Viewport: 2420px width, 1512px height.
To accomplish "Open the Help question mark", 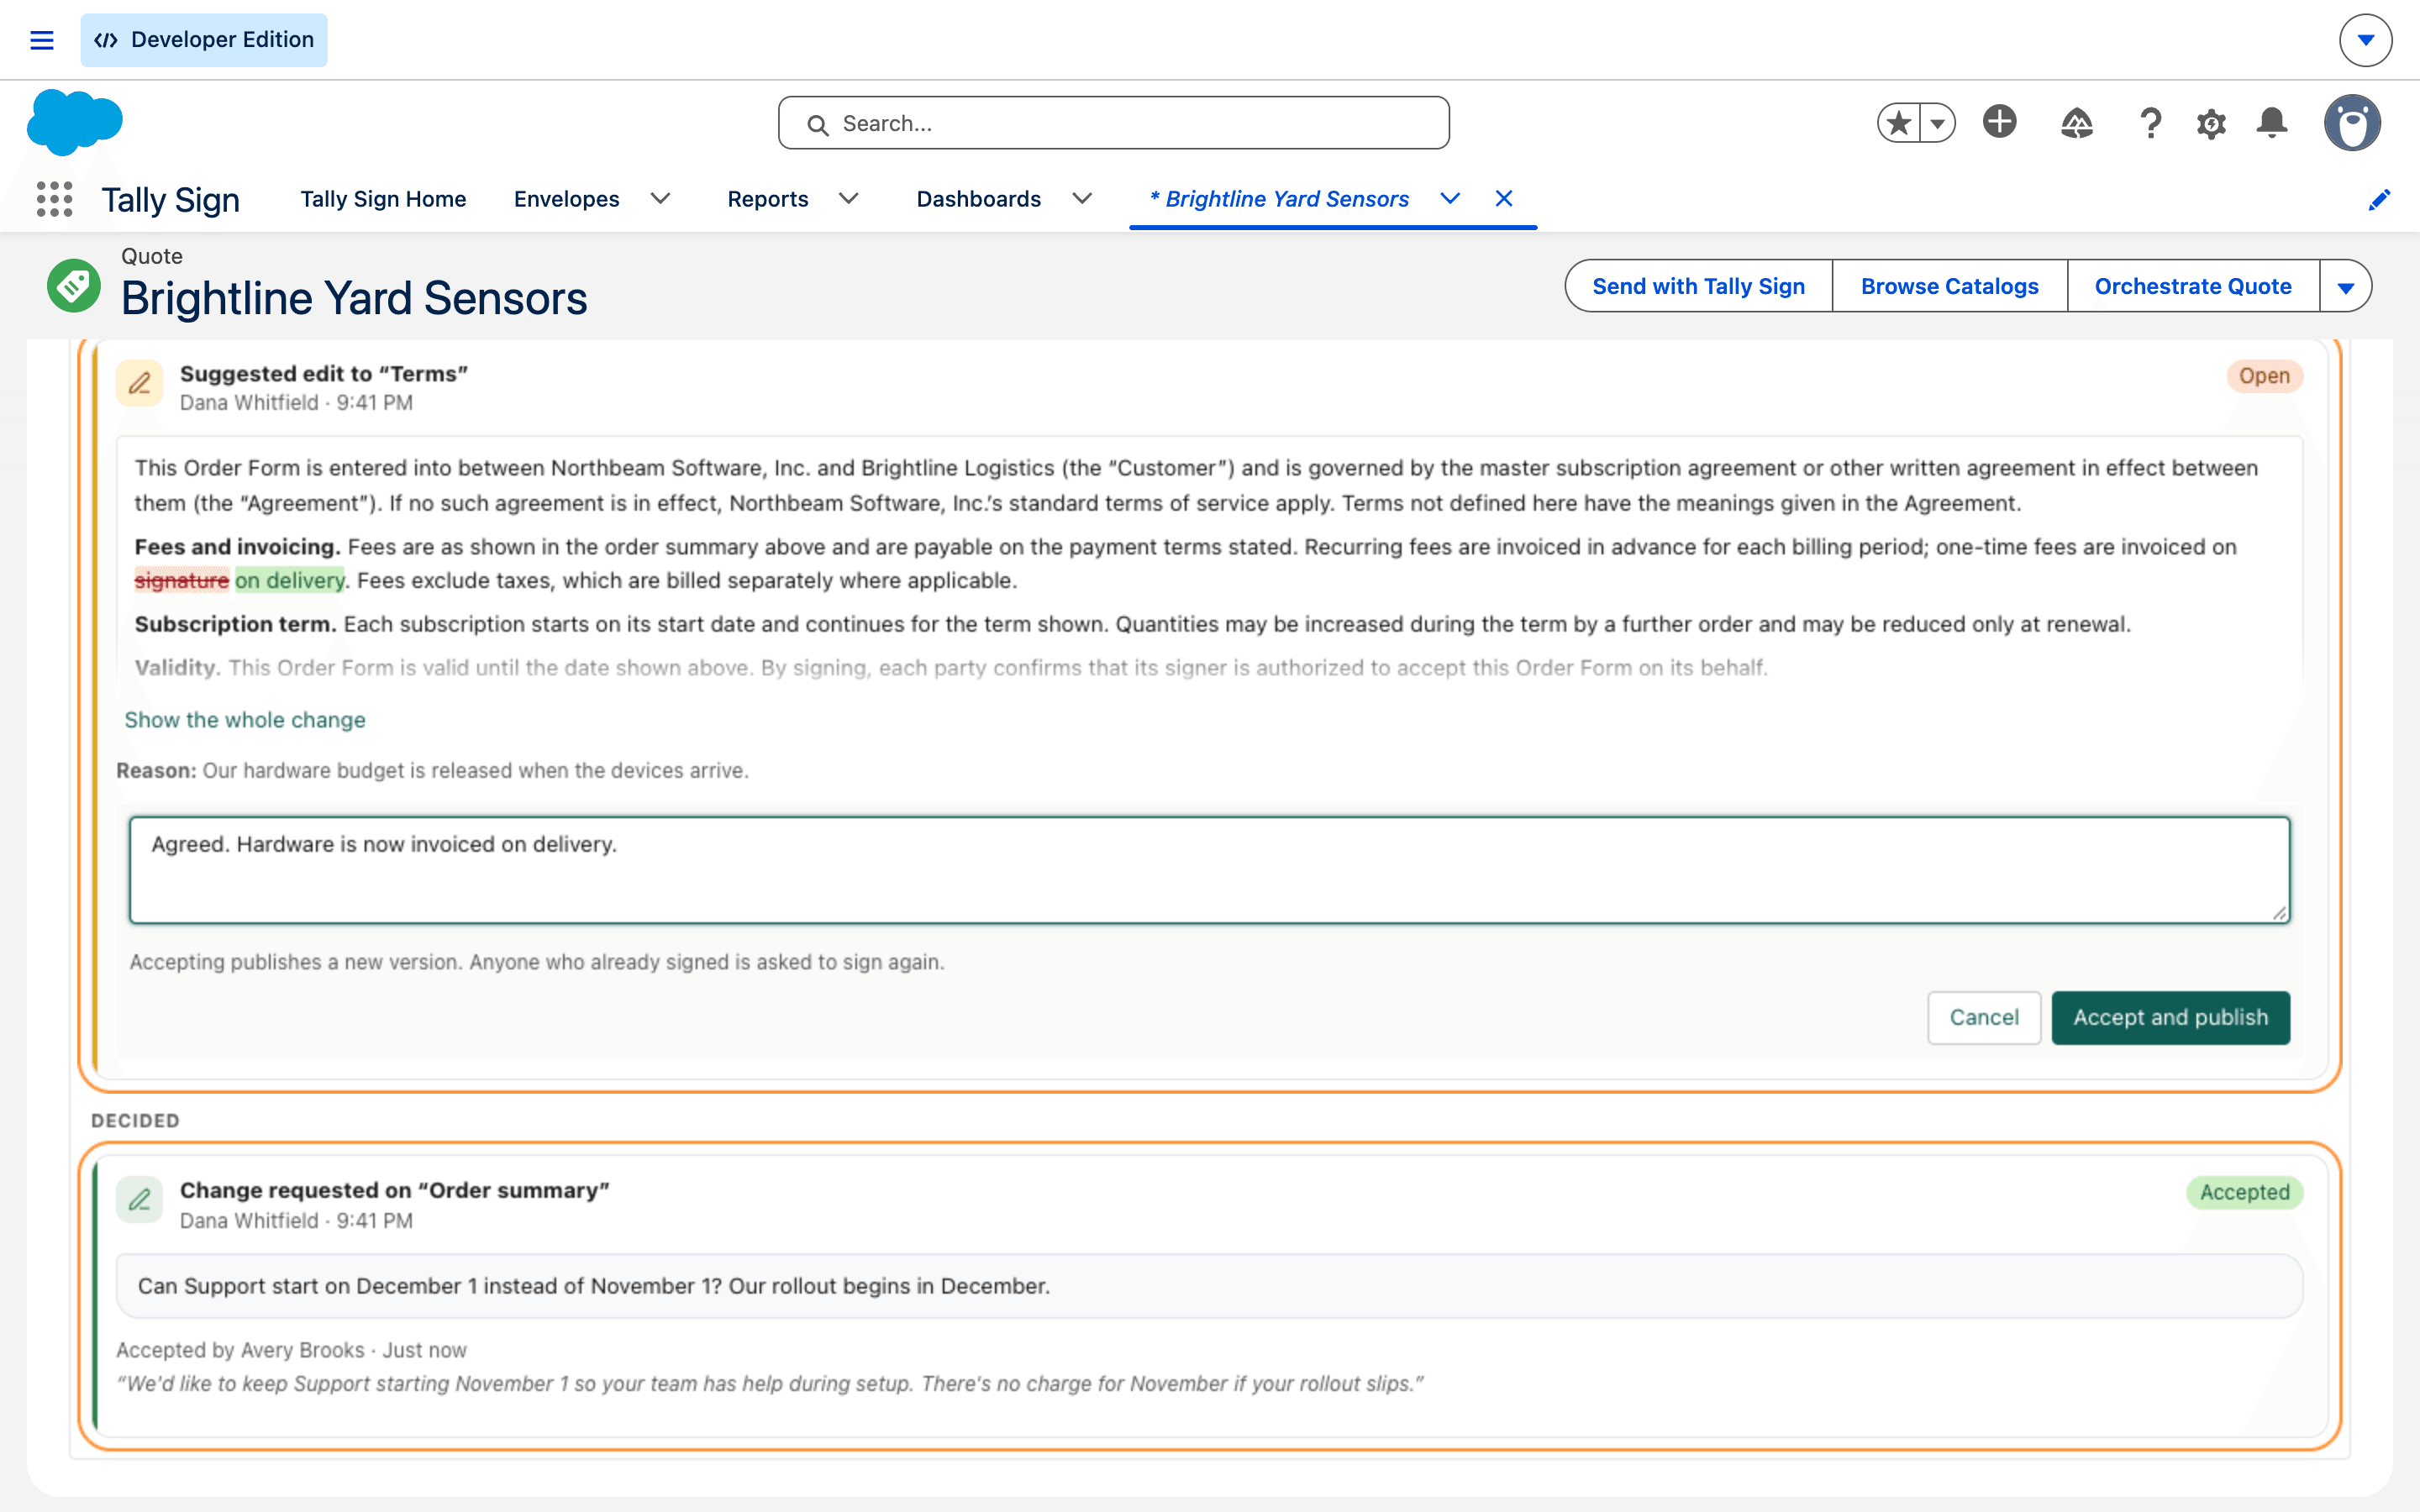I will coord(2150,123).
